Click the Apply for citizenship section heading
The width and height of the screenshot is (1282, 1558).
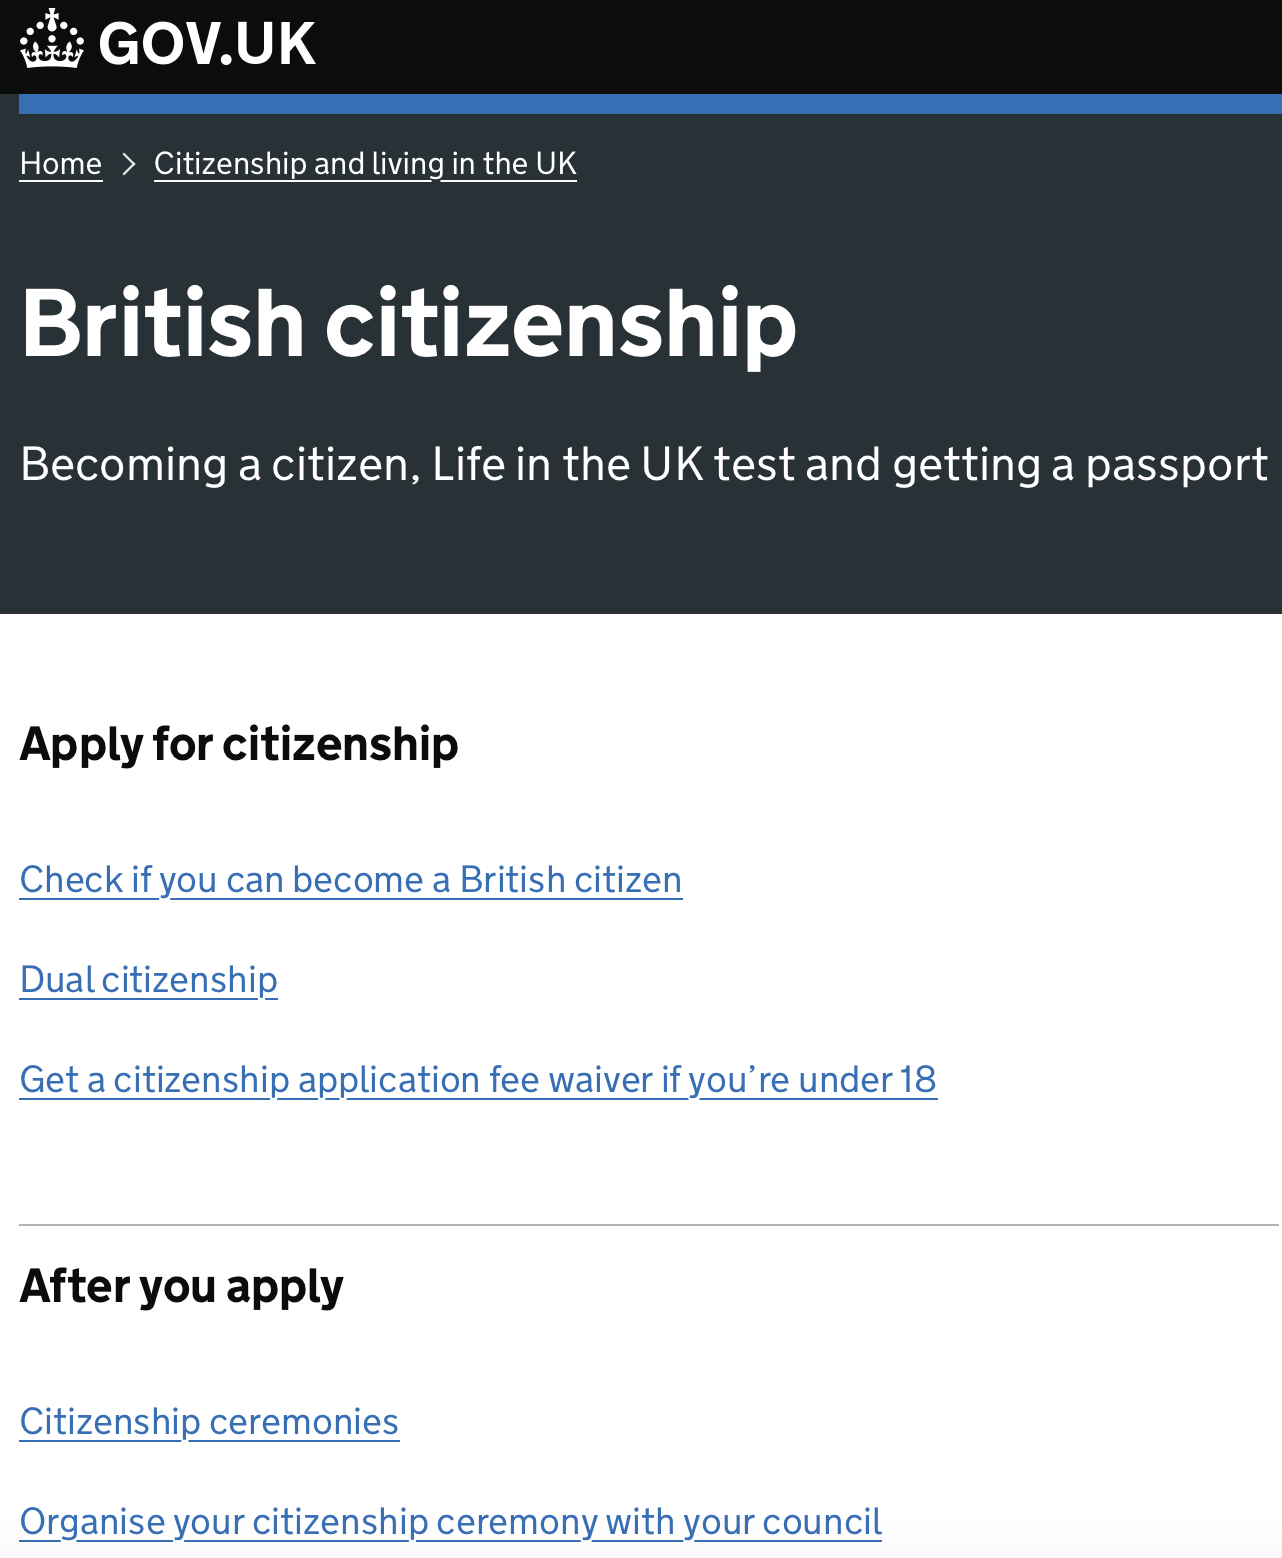pyautogui.click(x=239, y=745)
